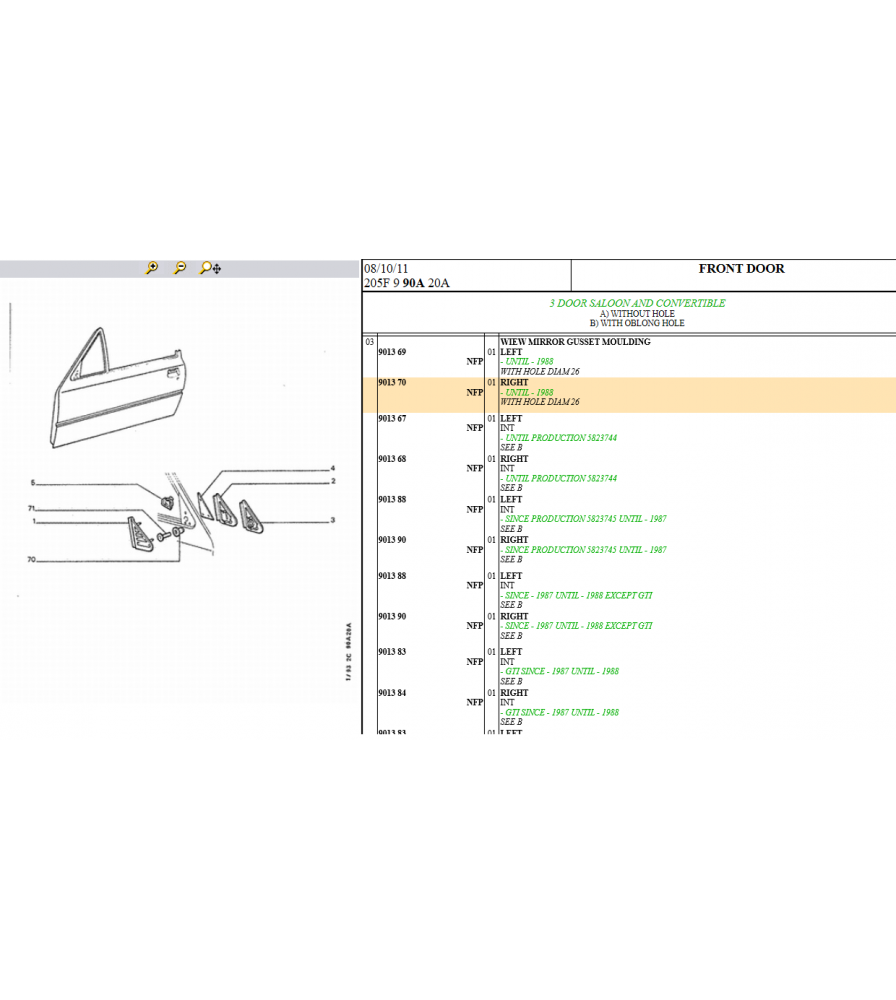This screenshot has width=896, height=1000.
Task: Open part number 9013 67
Action: tap(392, 419)
